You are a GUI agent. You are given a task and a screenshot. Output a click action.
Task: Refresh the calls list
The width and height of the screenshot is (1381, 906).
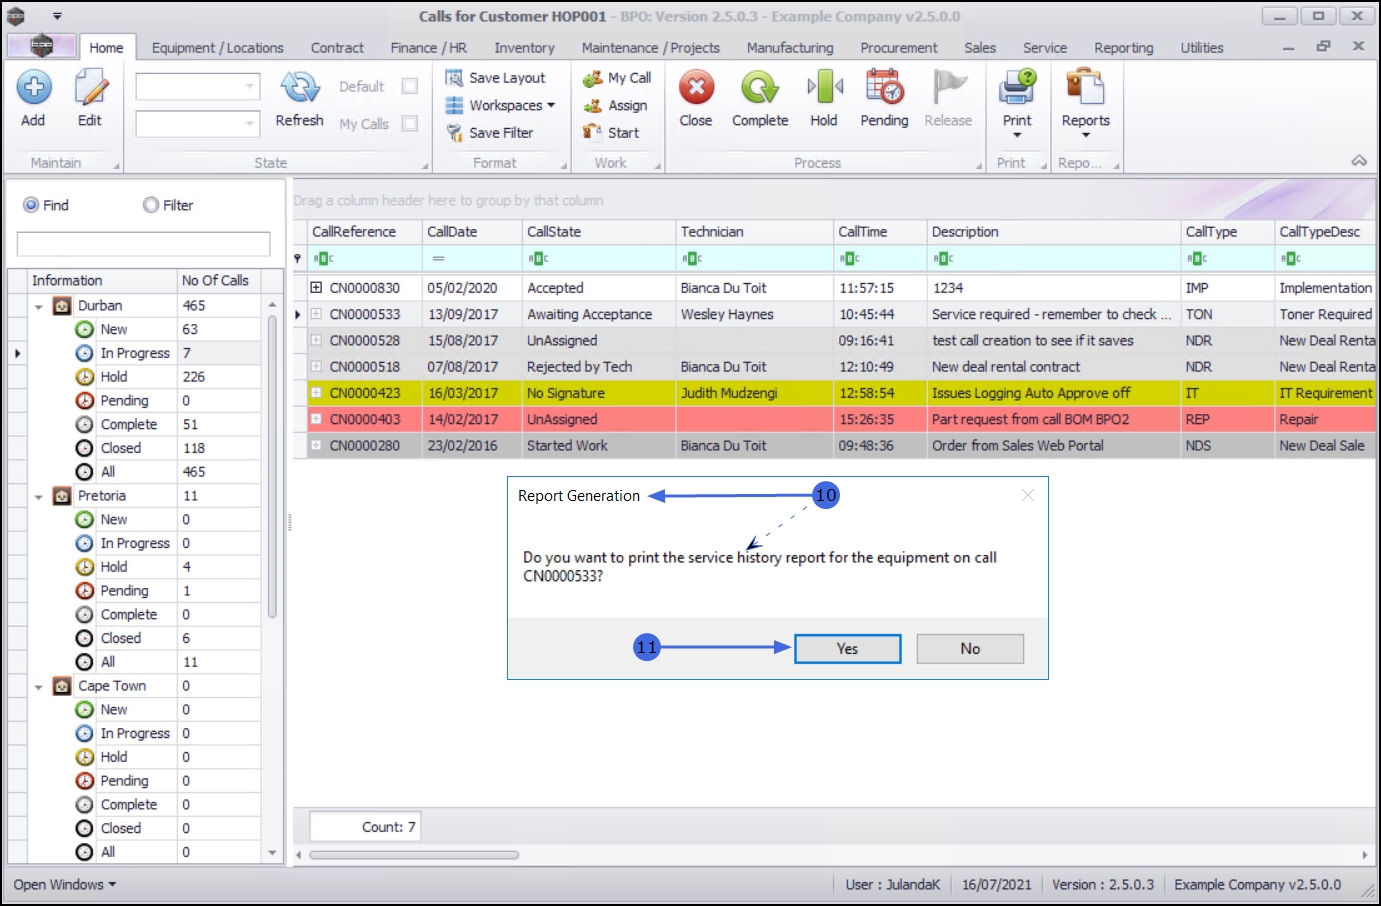[x=299, y=89]
